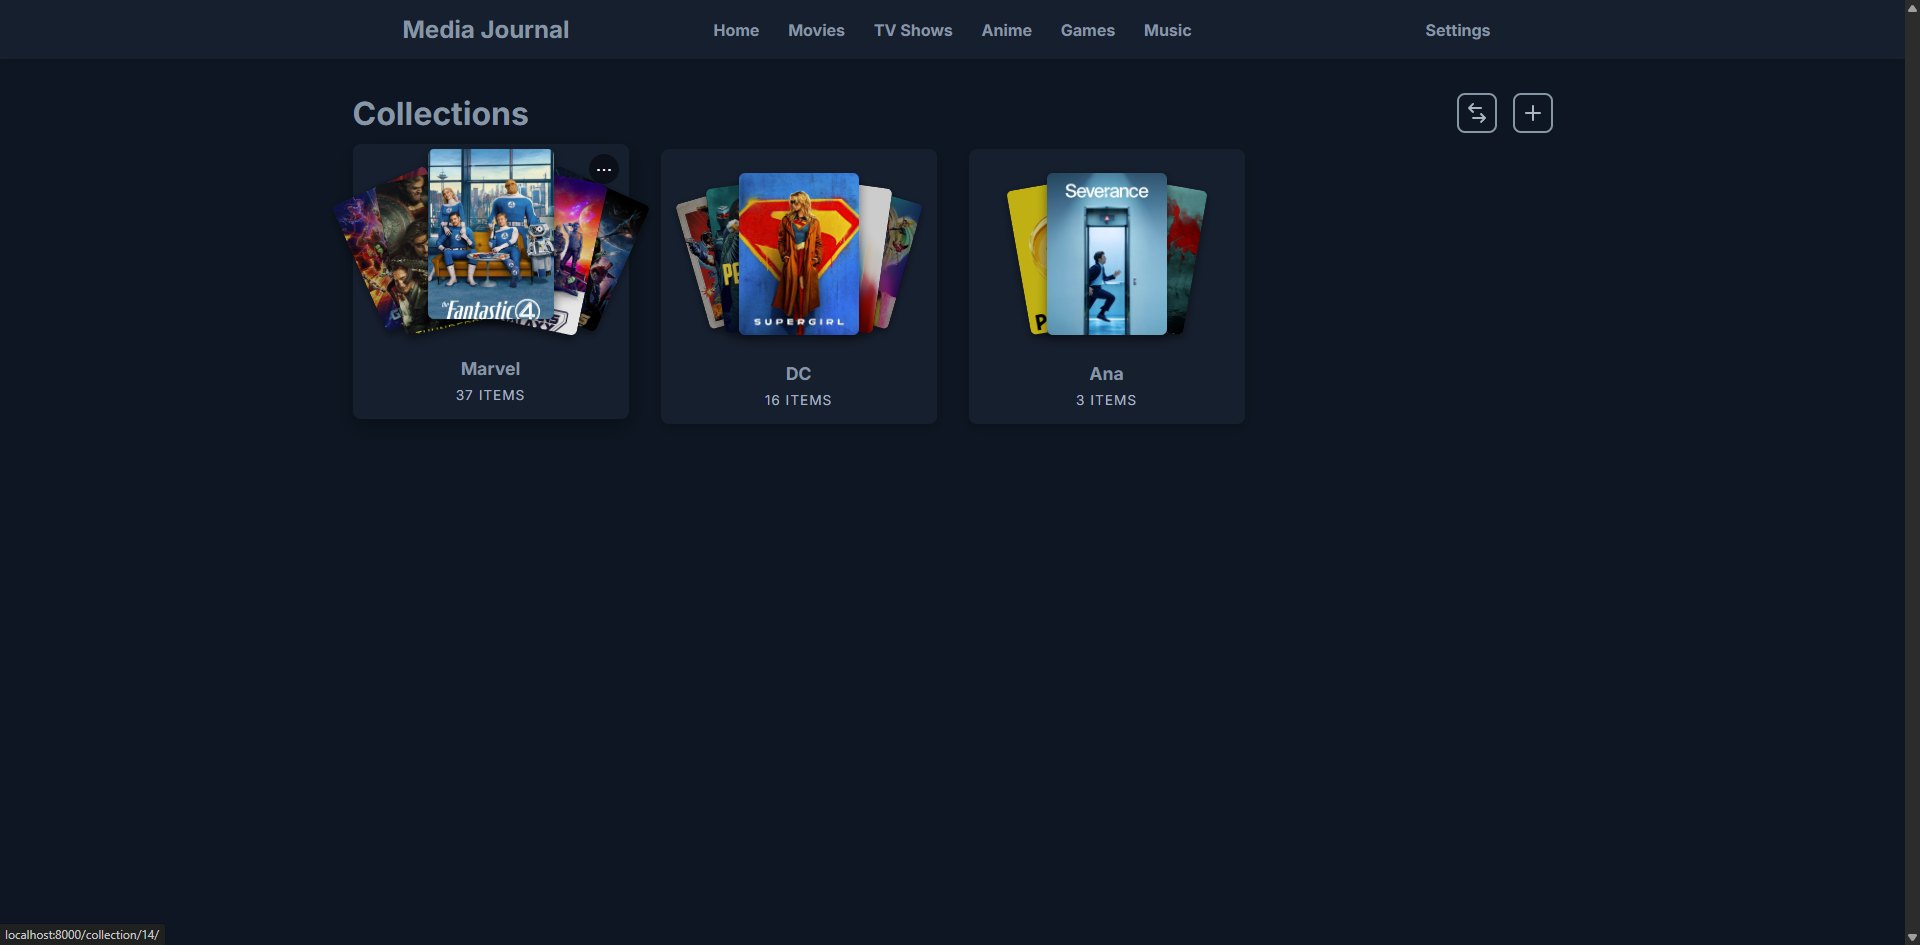Click the swap arrows icon next to Collections
The image size is (1920, 945).
coord(1476,113)
